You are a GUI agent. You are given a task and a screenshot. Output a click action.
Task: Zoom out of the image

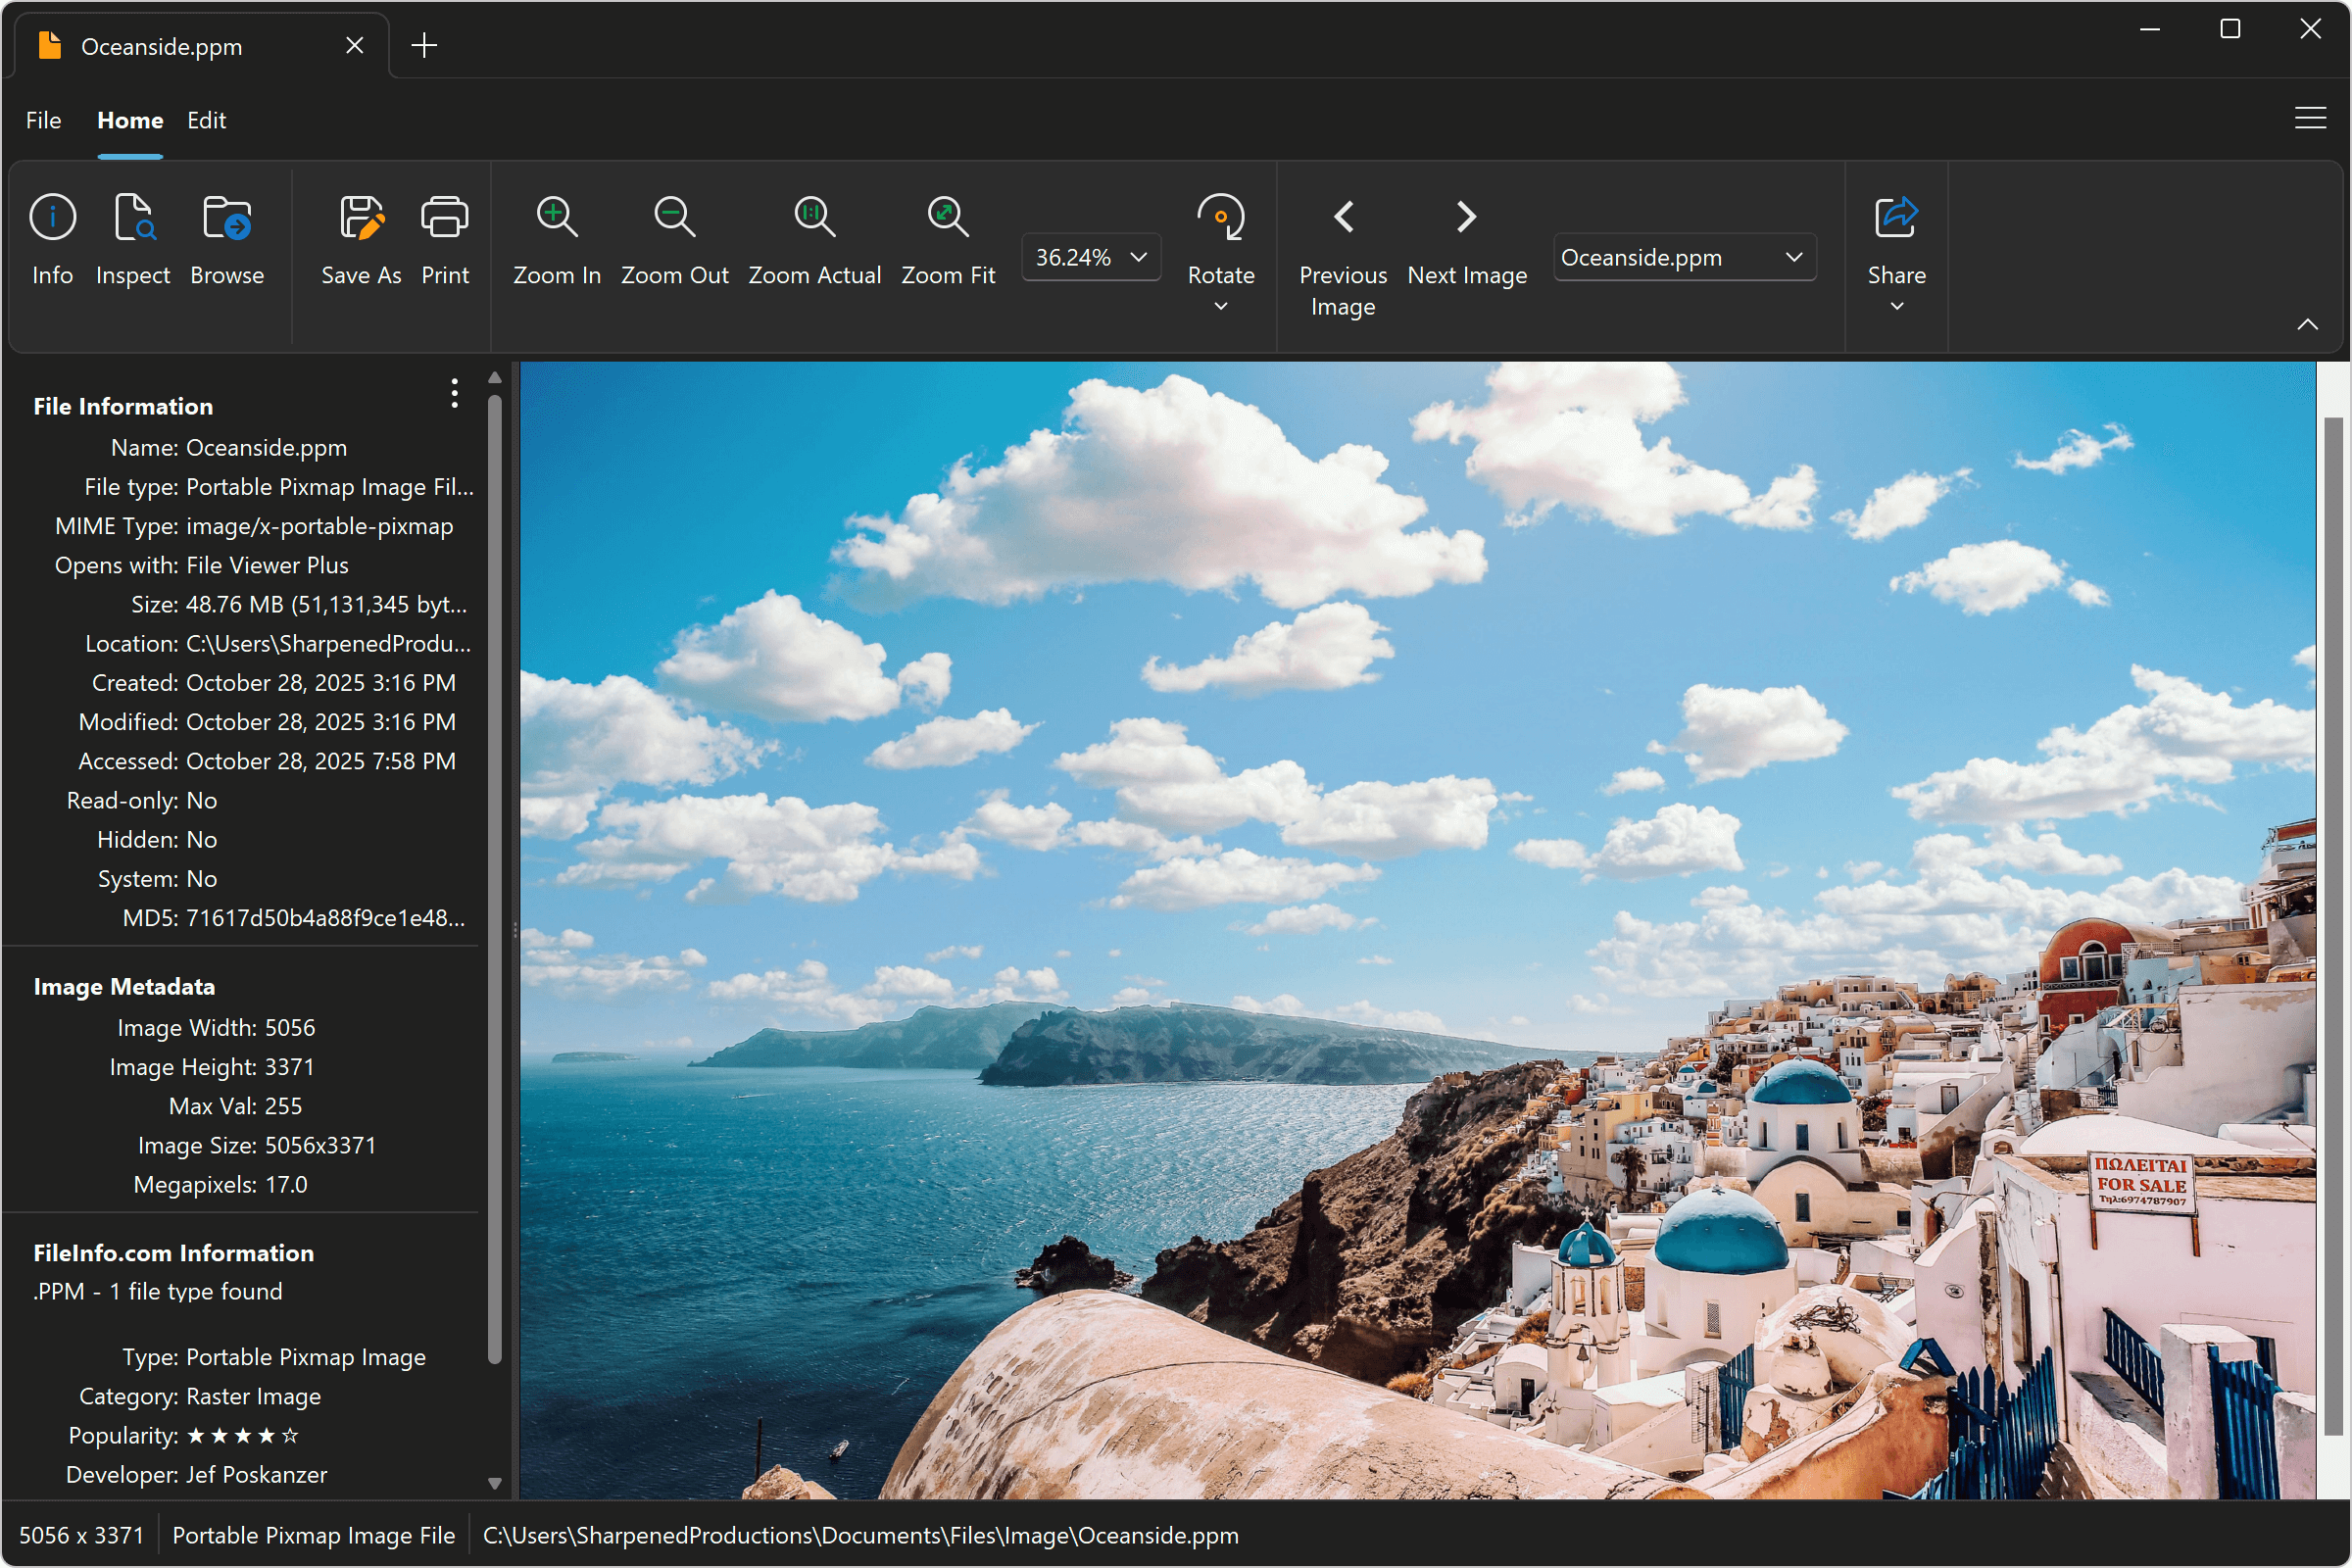[674, 238]
